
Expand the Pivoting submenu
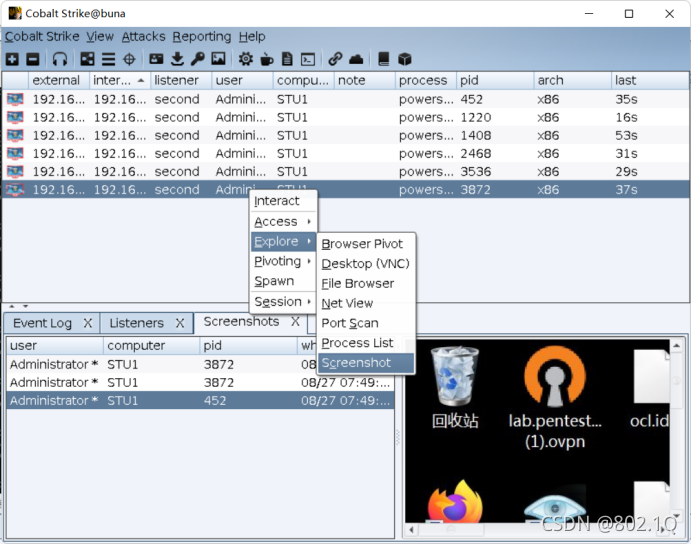point(283,261)
